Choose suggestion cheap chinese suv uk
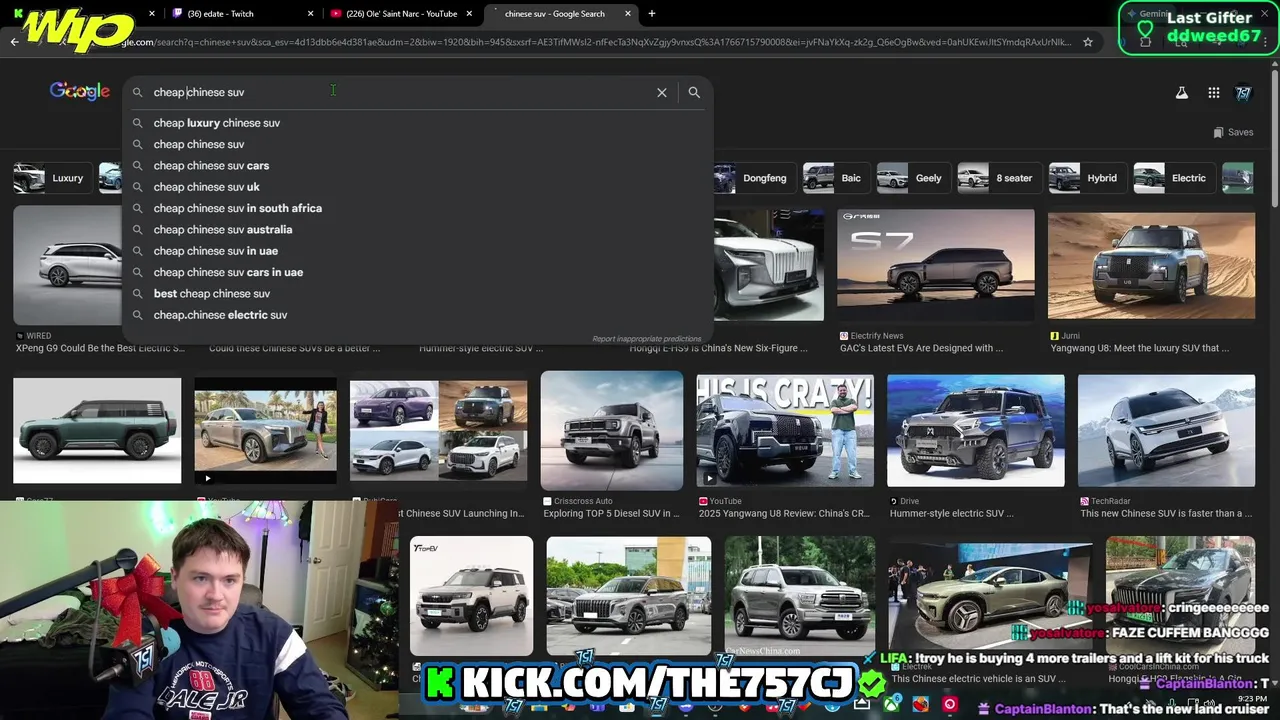Screen dimensions: 1280x720 pos(418,187)
